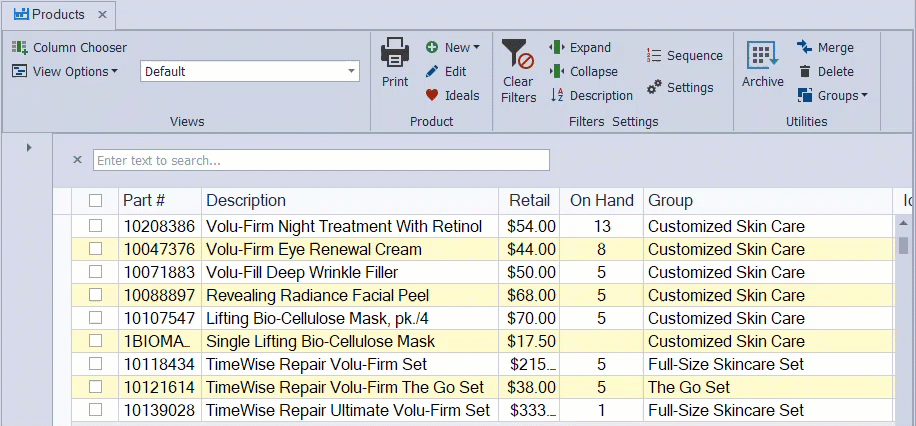The image size is (916, 426).
Task: Sort by the Part # column header
Action: point(160,200)
